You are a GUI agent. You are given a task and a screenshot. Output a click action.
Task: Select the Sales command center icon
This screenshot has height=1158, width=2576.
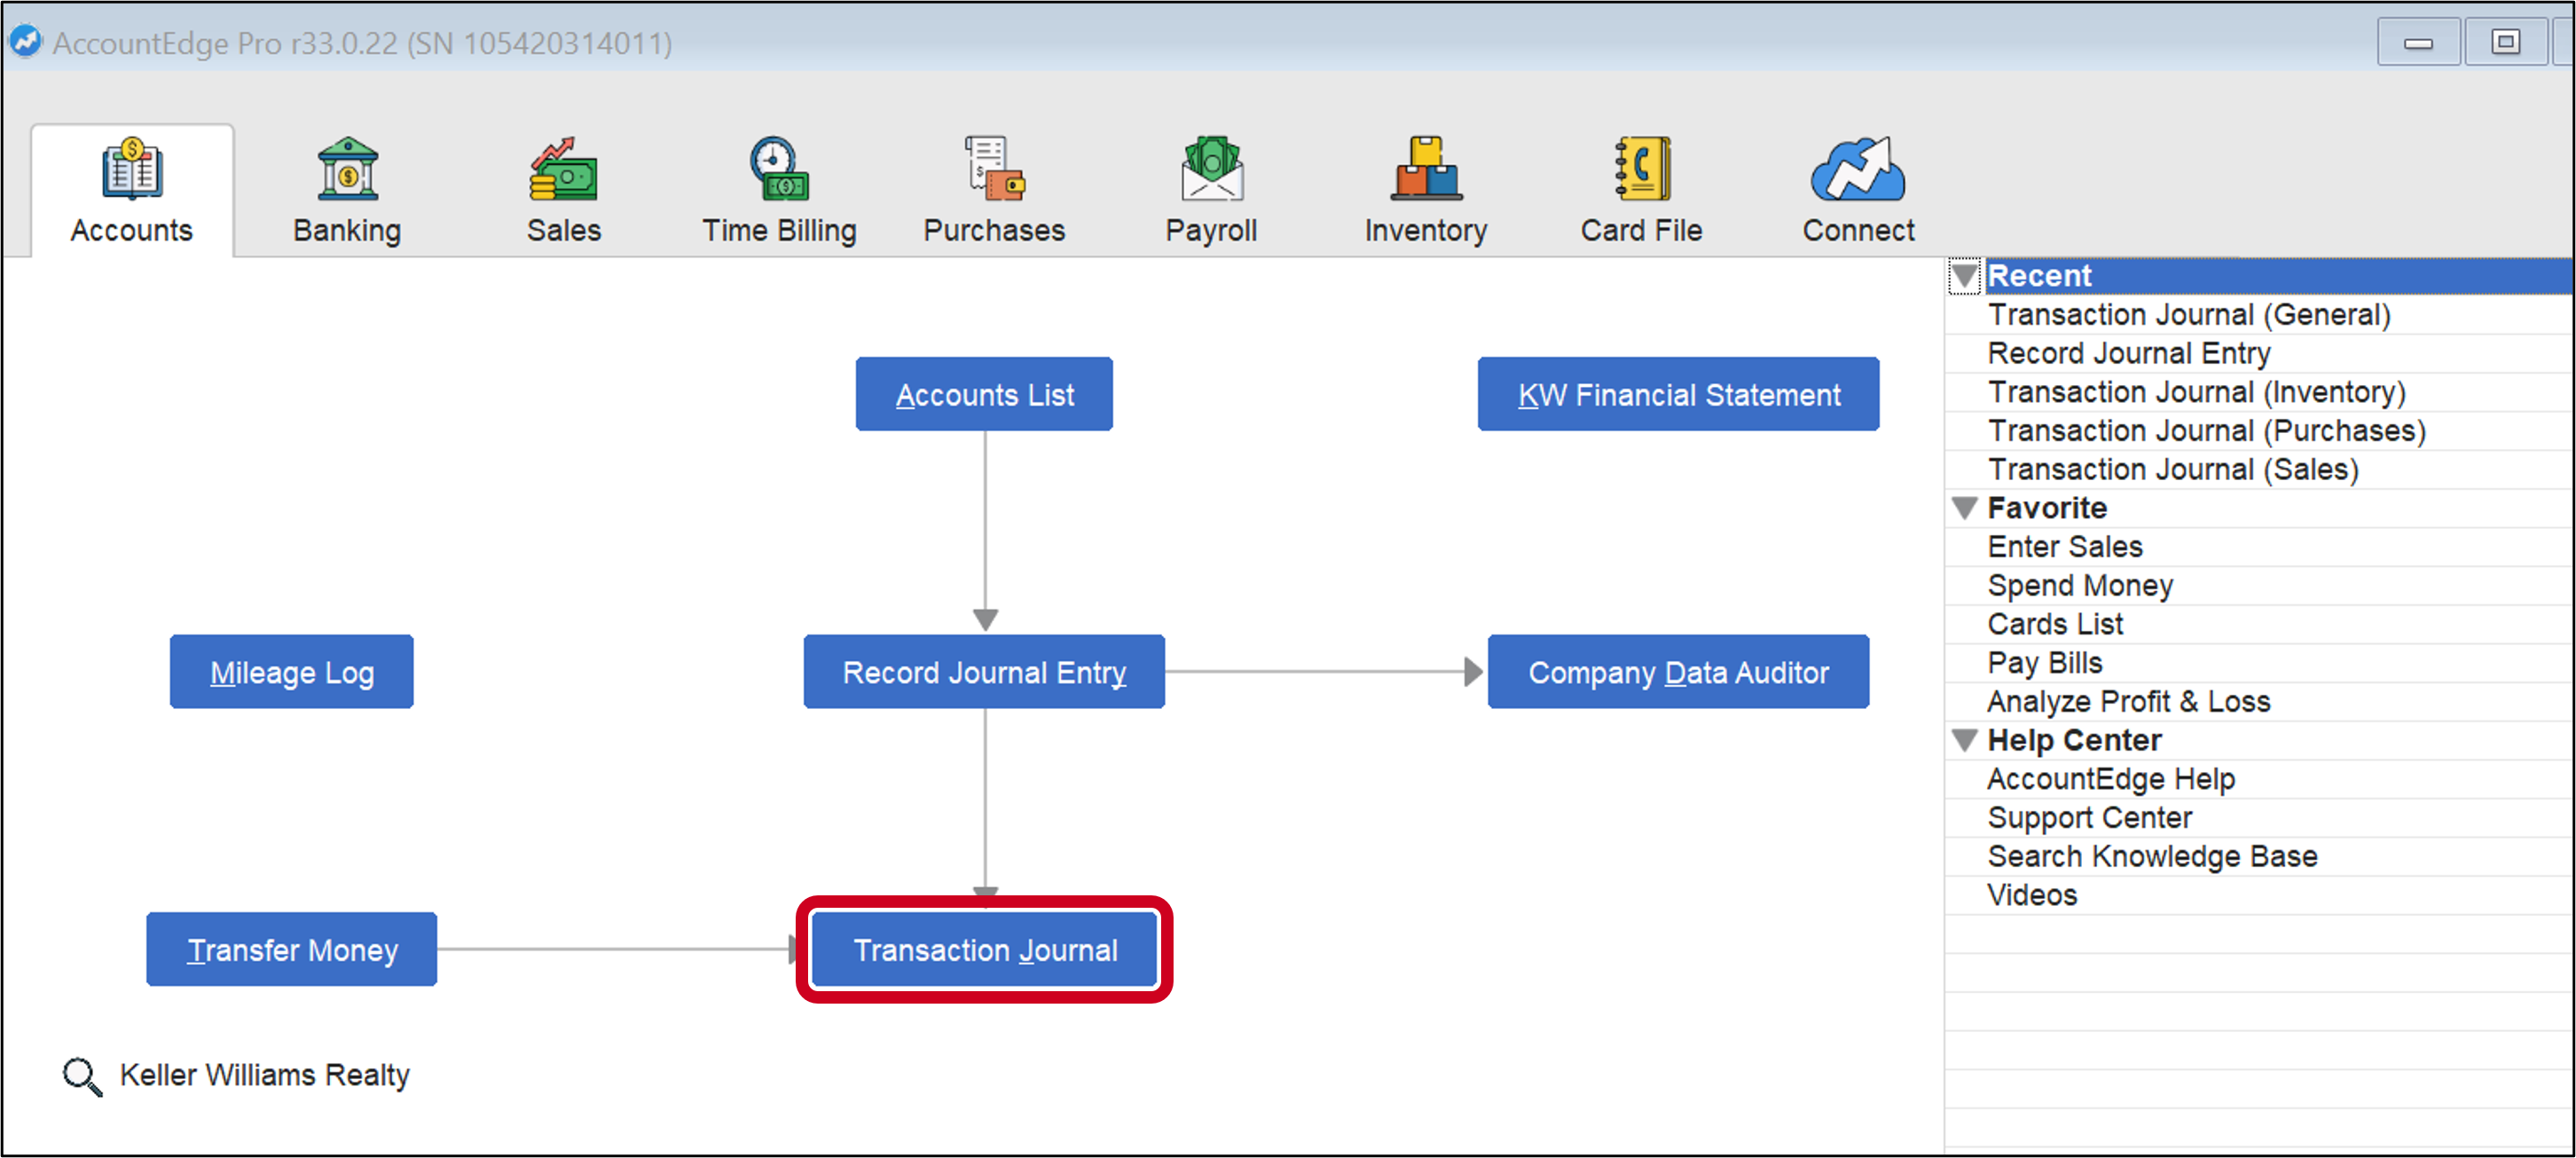(563, 169)
